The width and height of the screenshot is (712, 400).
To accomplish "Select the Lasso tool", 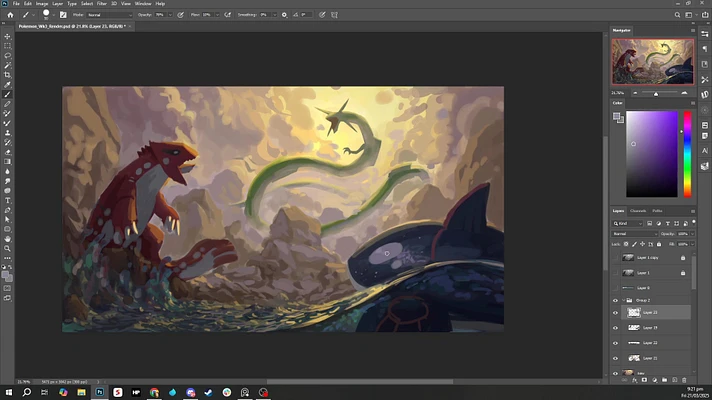I will 7,55.
